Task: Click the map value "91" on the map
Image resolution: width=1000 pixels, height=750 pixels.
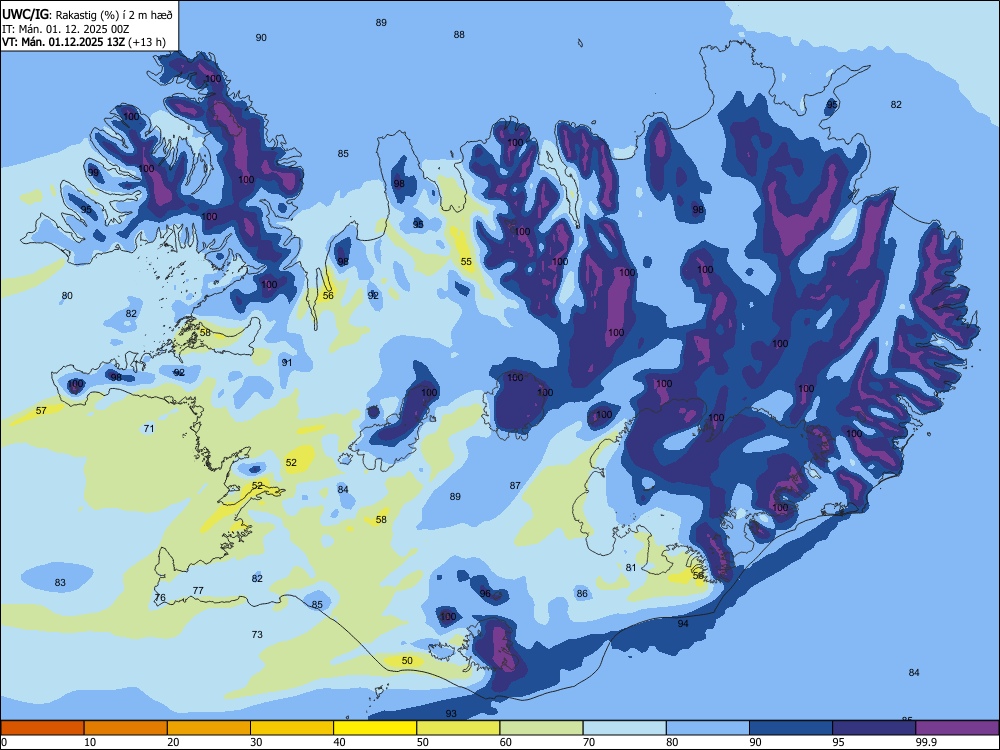Action: coord(287,362)
